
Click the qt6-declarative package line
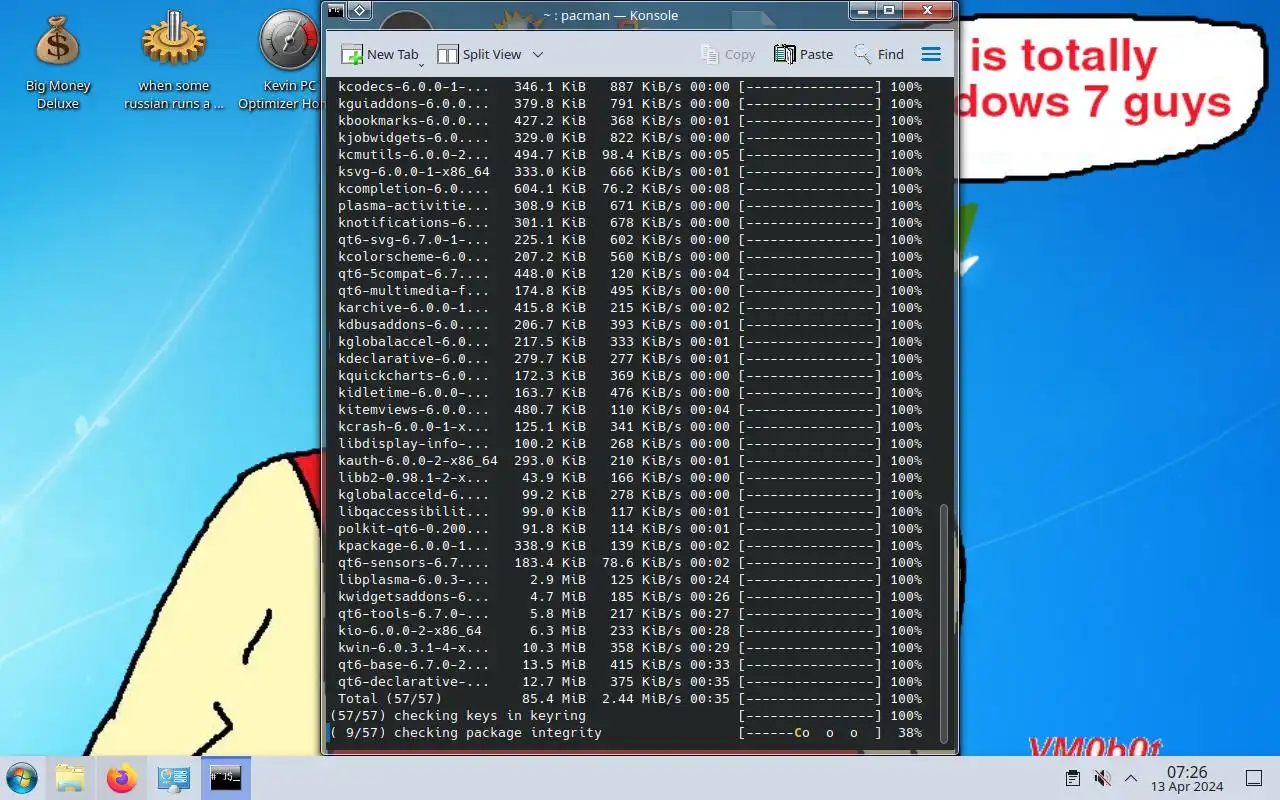pos(630,682)
